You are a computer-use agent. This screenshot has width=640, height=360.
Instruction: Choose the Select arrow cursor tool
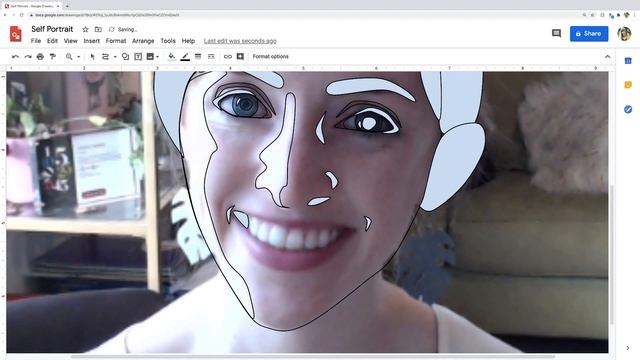pyautogui.click(x=92, y=57)
